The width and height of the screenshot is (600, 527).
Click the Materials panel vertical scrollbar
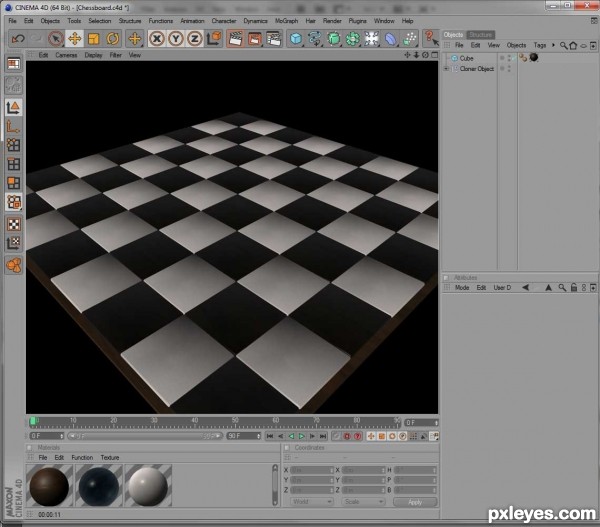[x=275, y=485]
